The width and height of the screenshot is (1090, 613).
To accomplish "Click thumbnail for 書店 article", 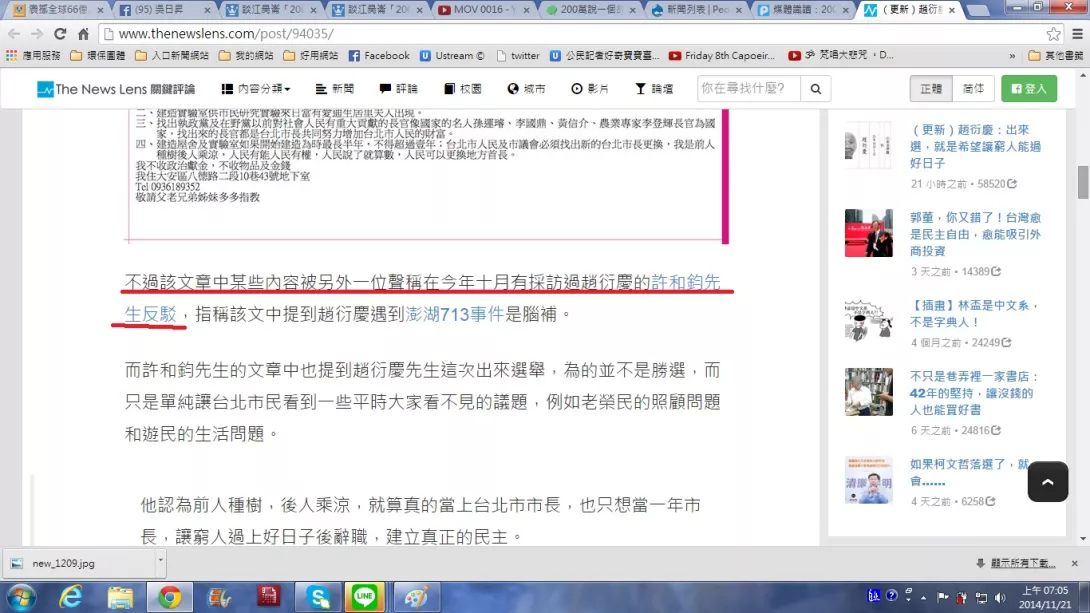I will click(x=868, y=392).
